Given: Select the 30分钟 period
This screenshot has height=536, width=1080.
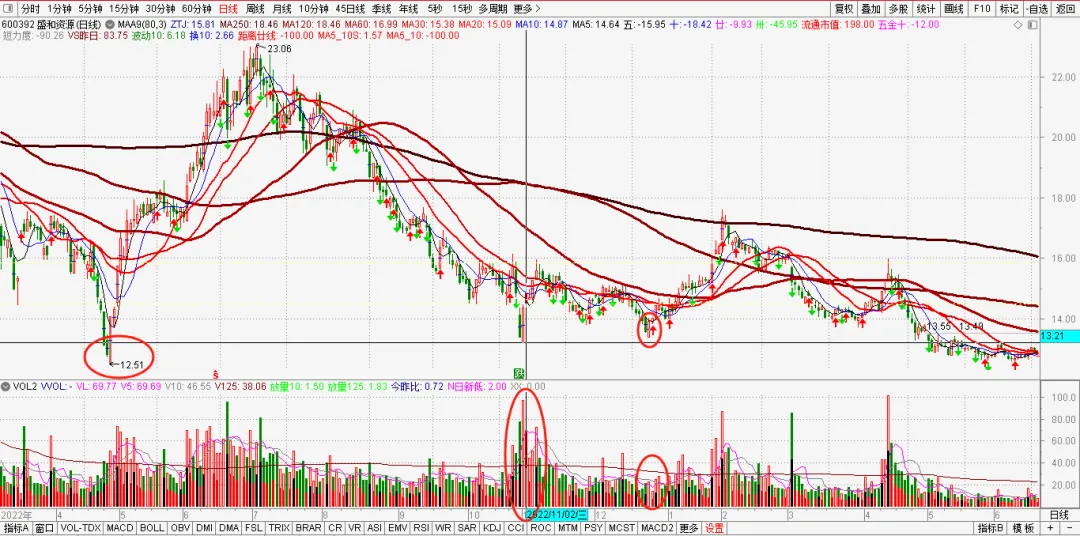Looking at the screenshot, I should [x=160, y=9].
